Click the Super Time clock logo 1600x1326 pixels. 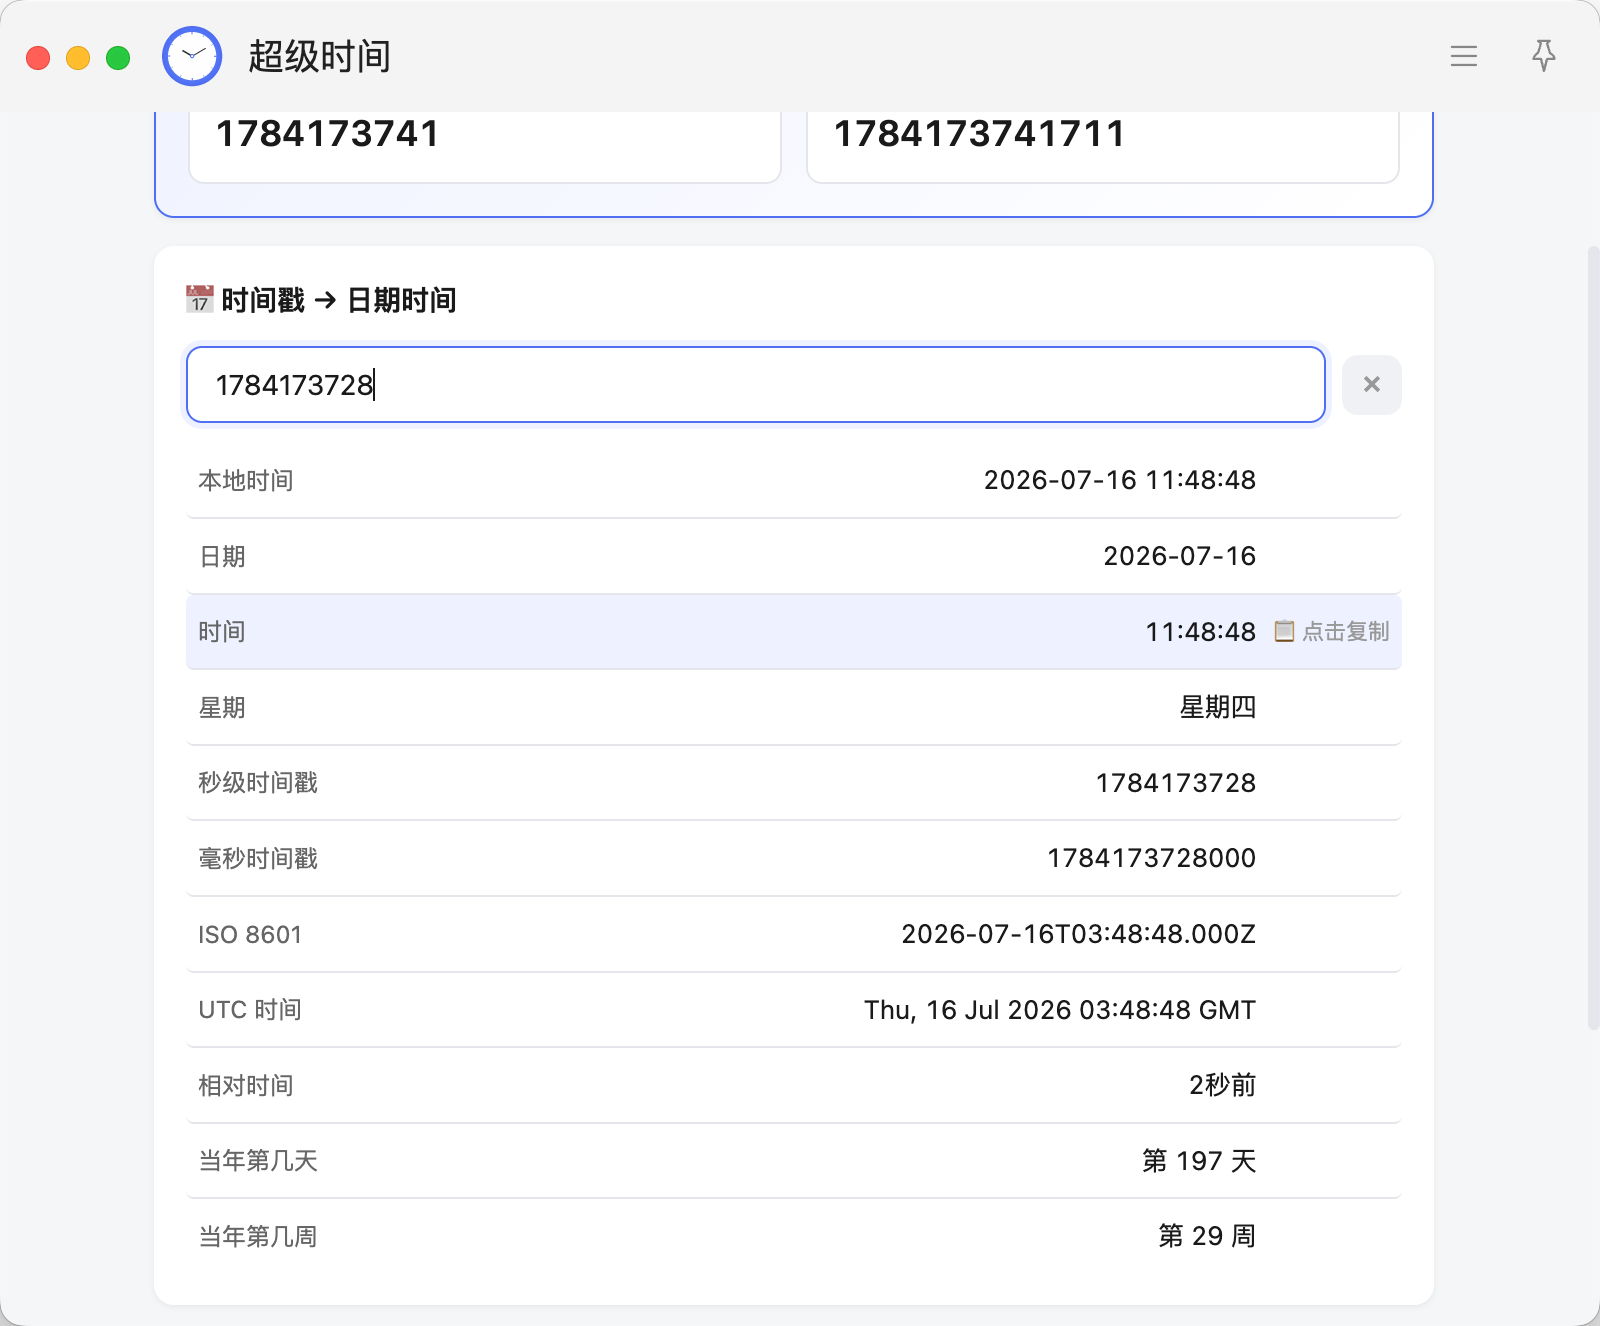tap(192, 56)
